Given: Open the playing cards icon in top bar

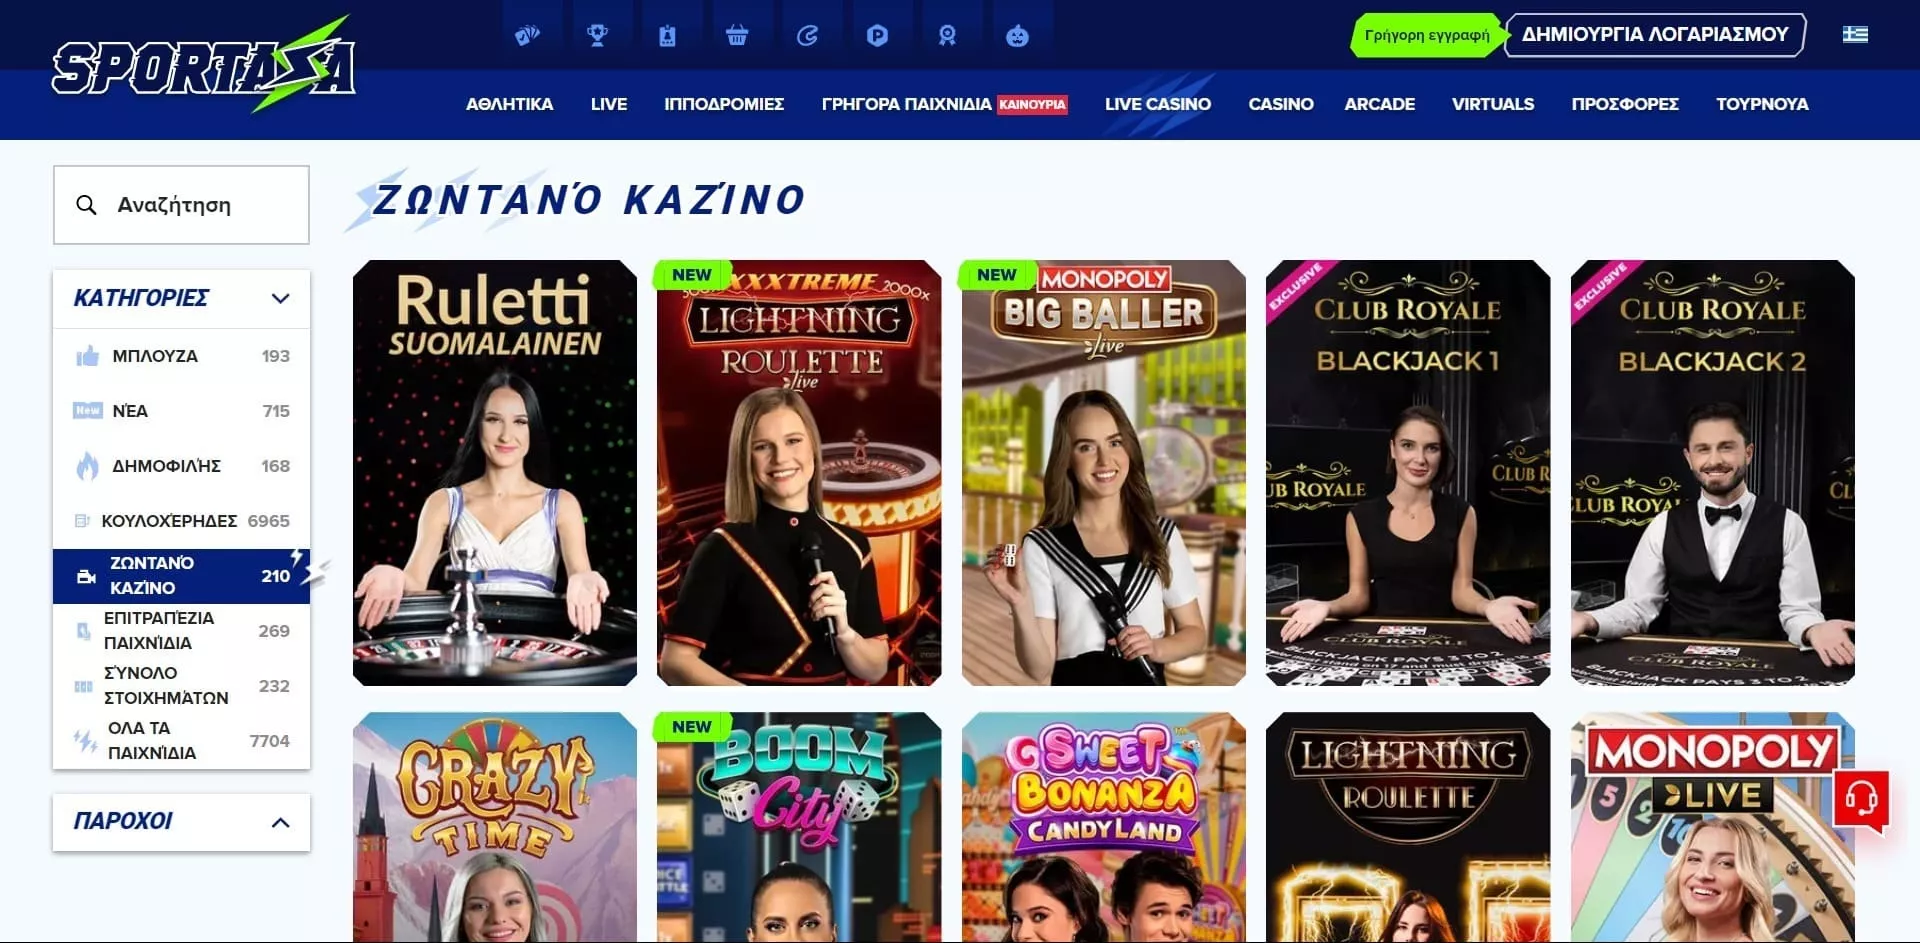Looking at the screenshot, I should point(527,36).
